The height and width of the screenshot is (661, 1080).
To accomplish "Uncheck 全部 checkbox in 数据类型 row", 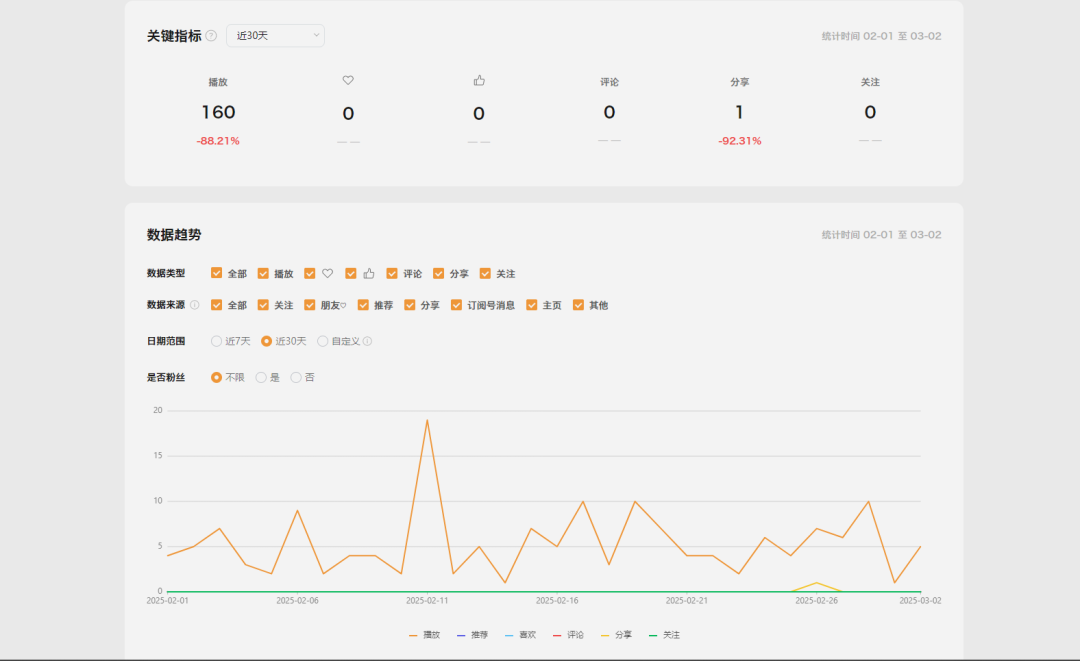I will [216, 273].
